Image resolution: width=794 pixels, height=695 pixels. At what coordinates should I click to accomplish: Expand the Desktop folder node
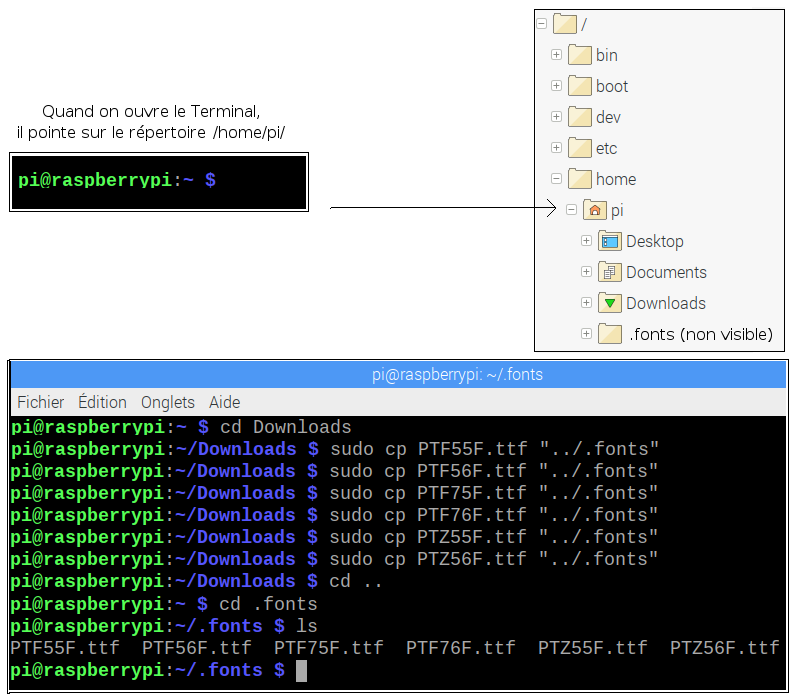[x=586, y=241]
